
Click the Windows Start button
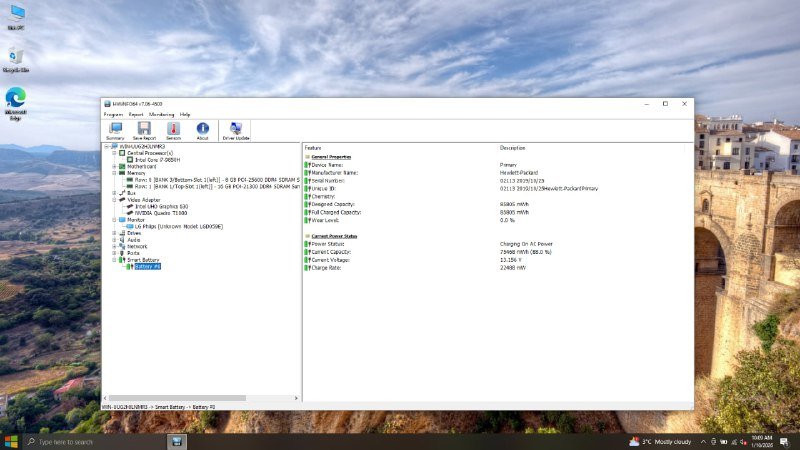tap(11, 441)
